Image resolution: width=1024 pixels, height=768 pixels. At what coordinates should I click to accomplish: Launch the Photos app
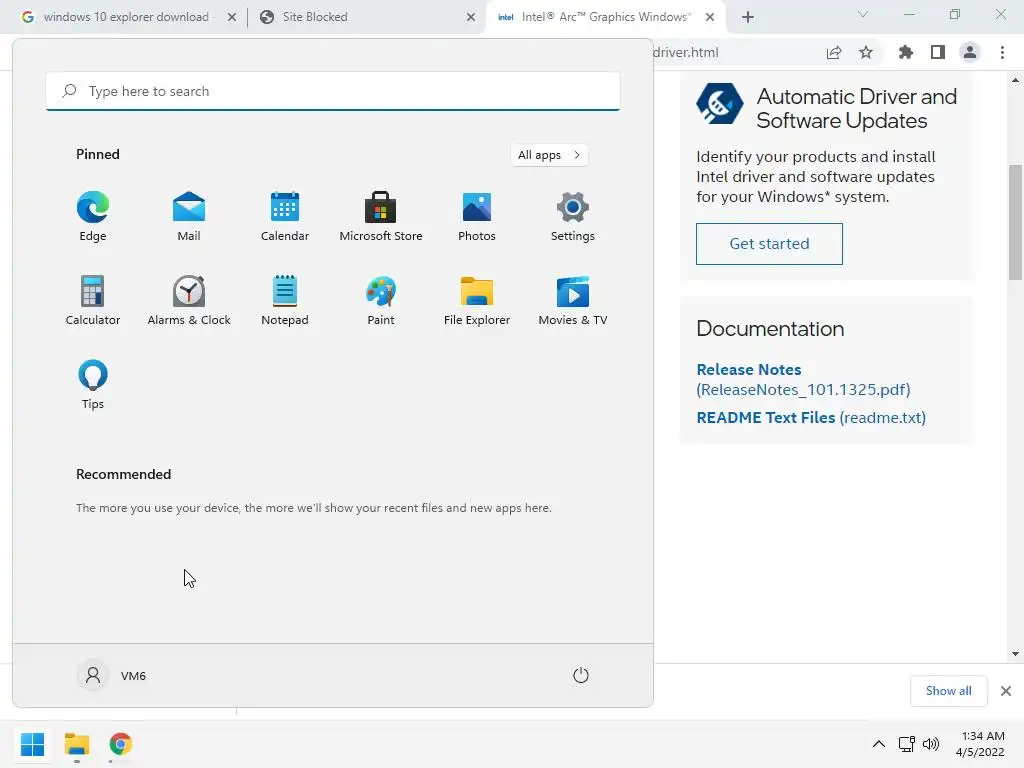477,217
